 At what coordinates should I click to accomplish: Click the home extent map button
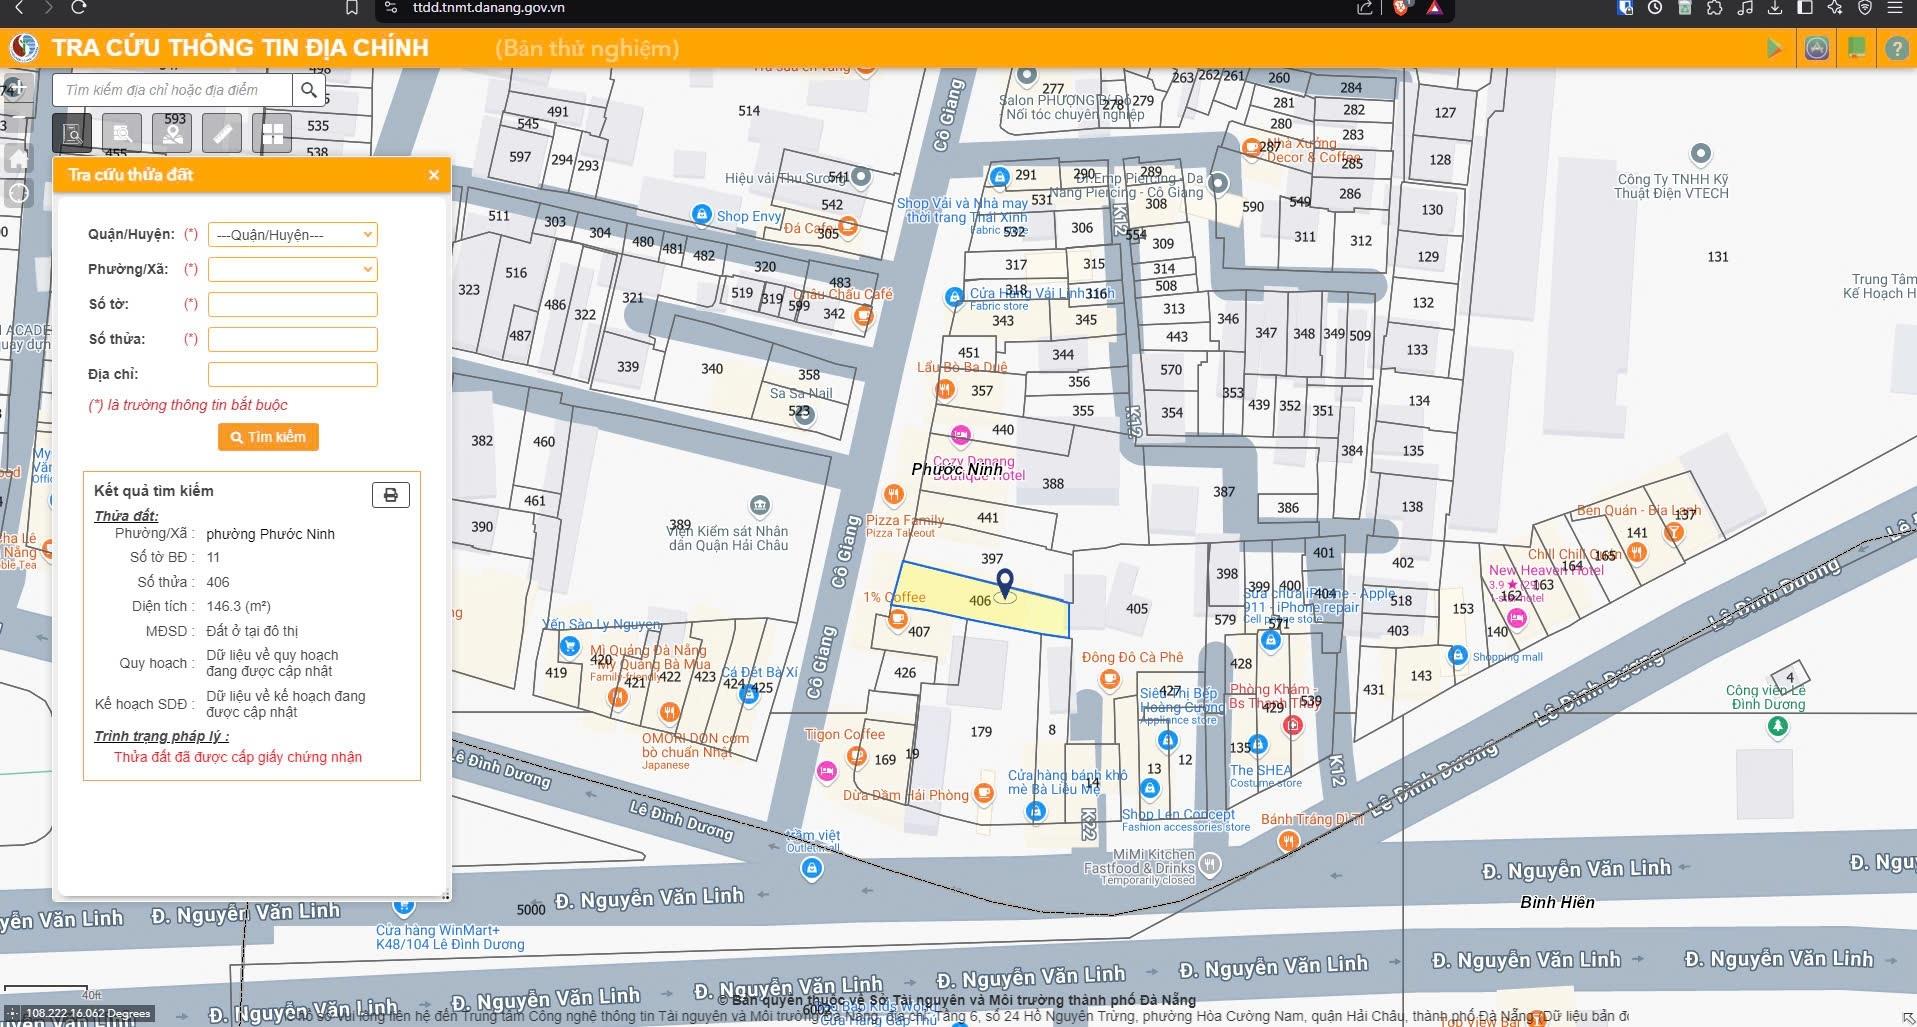[18, 159]
